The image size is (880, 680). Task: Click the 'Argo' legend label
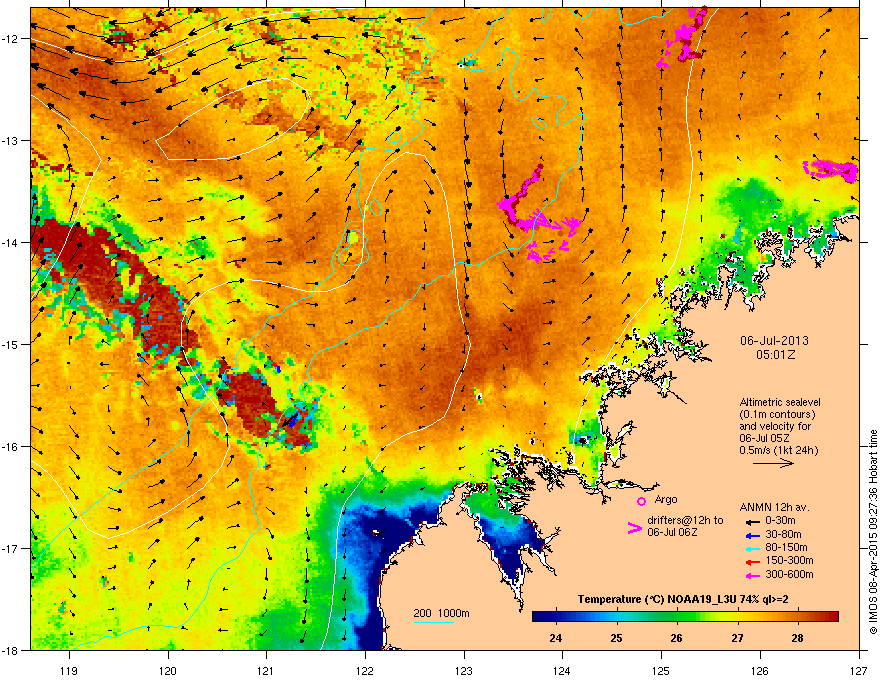(666, 499)
